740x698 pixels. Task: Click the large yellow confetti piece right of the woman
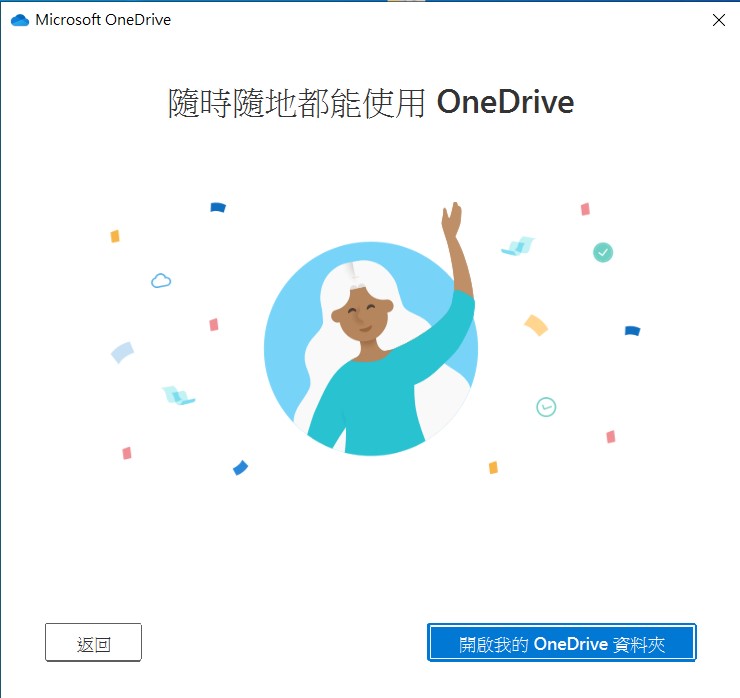(x=536, y=325)
